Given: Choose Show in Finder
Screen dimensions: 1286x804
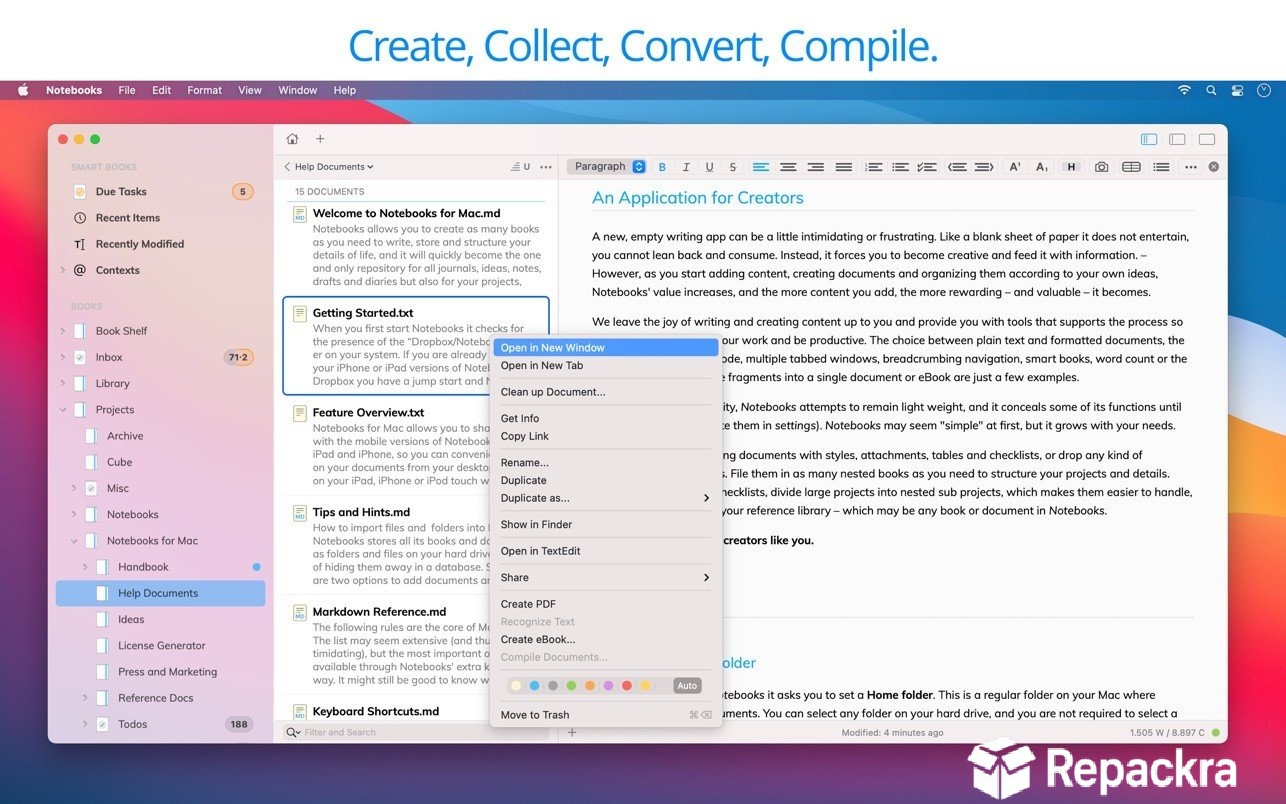Looking at the screenshot, I should point(606,524).
